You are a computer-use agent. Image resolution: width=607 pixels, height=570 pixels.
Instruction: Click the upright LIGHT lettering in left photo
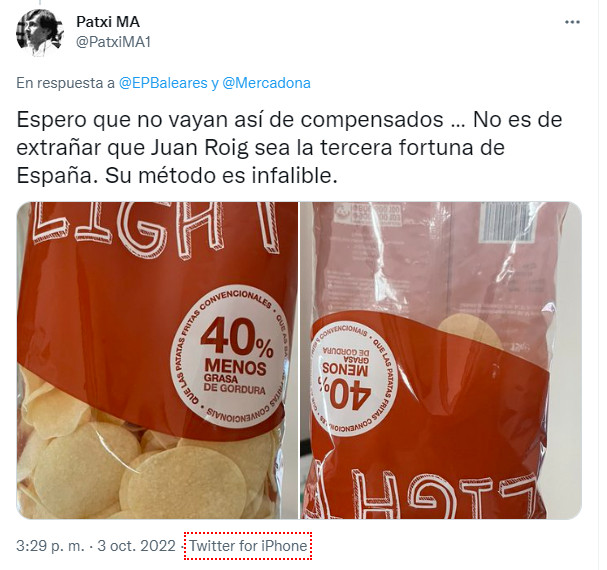[157, 227]
